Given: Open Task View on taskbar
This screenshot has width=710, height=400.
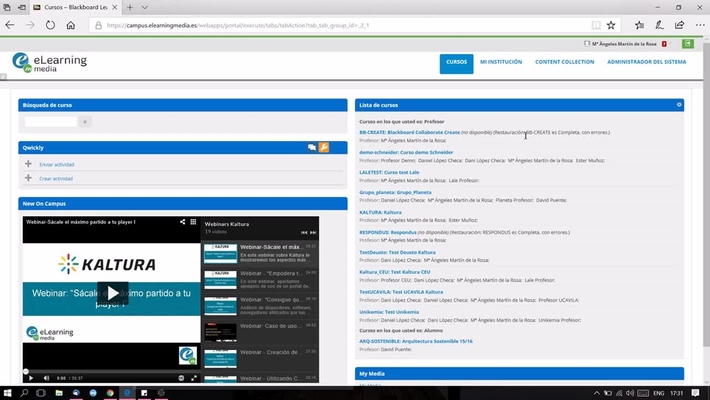Looking at the screenshot, I should (41, 393).
